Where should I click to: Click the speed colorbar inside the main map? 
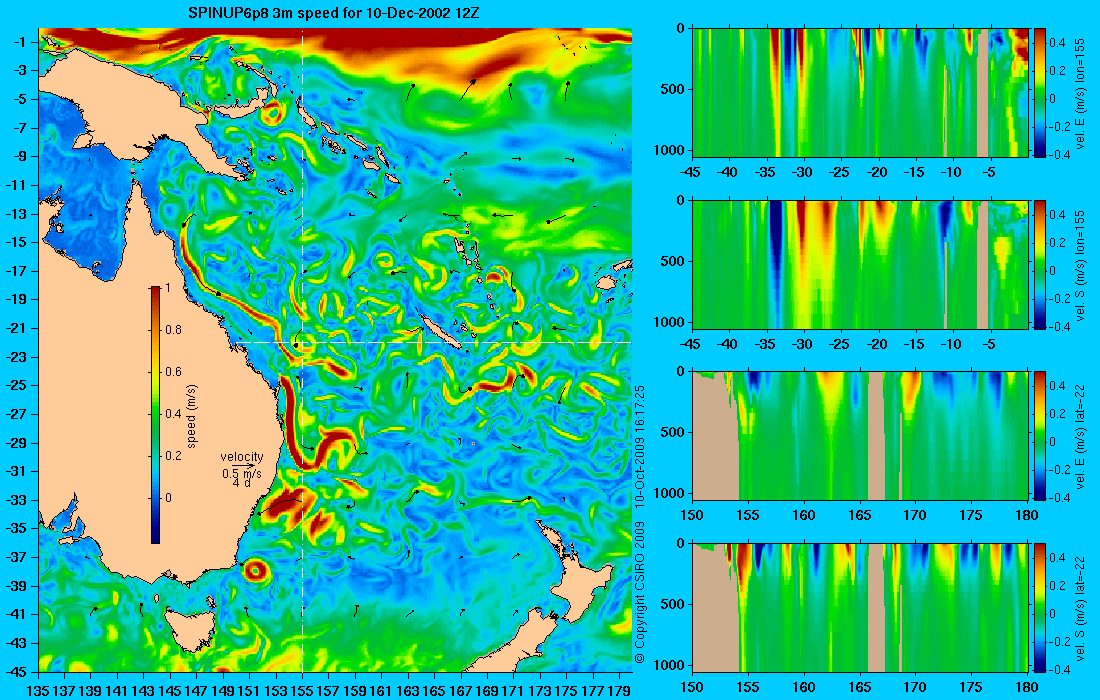(155, 415)
